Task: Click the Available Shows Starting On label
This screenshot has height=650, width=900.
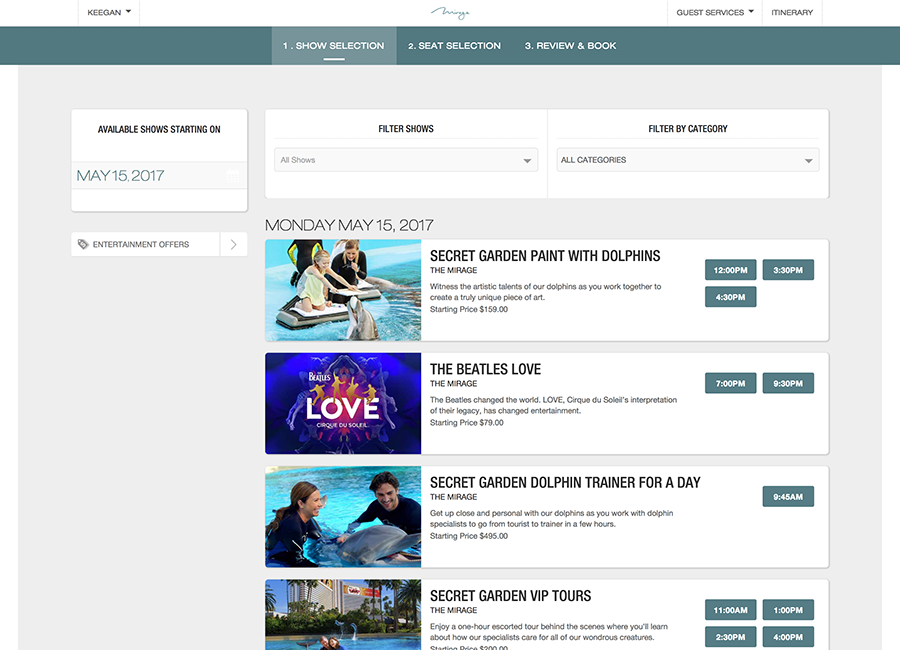Action: coord(159,129)
